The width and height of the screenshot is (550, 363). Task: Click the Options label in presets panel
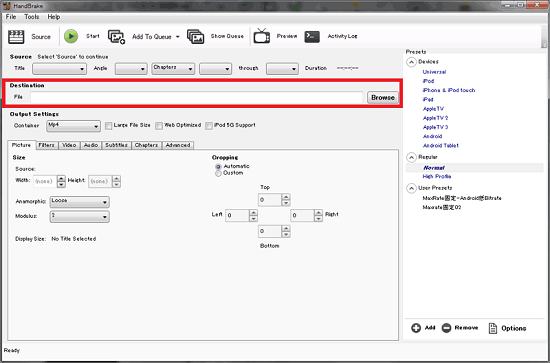514,328
